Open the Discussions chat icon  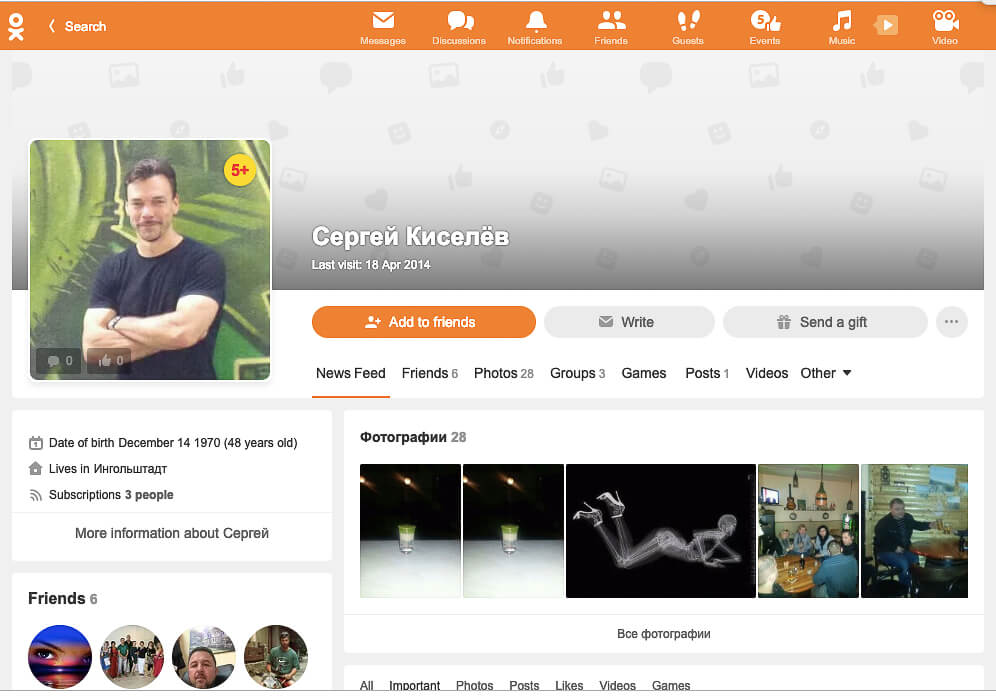459,21
